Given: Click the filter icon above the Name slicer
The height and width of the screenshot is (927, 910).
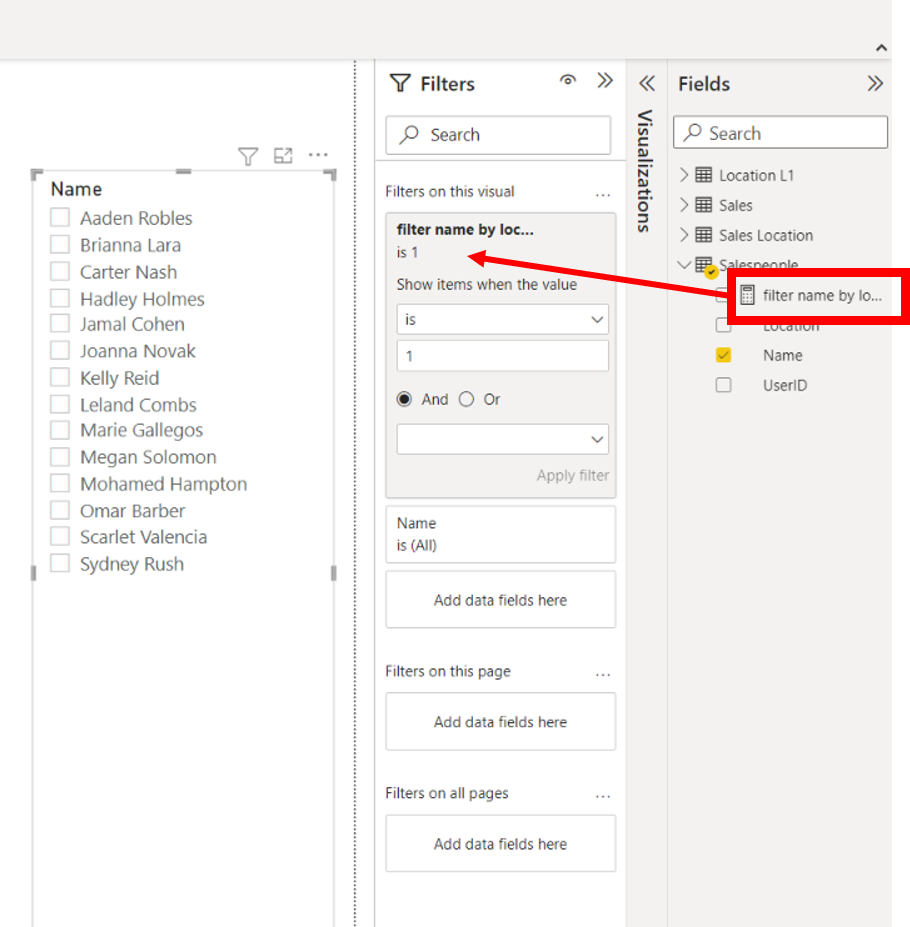Looking at the screenshot, I should [248, 156].
